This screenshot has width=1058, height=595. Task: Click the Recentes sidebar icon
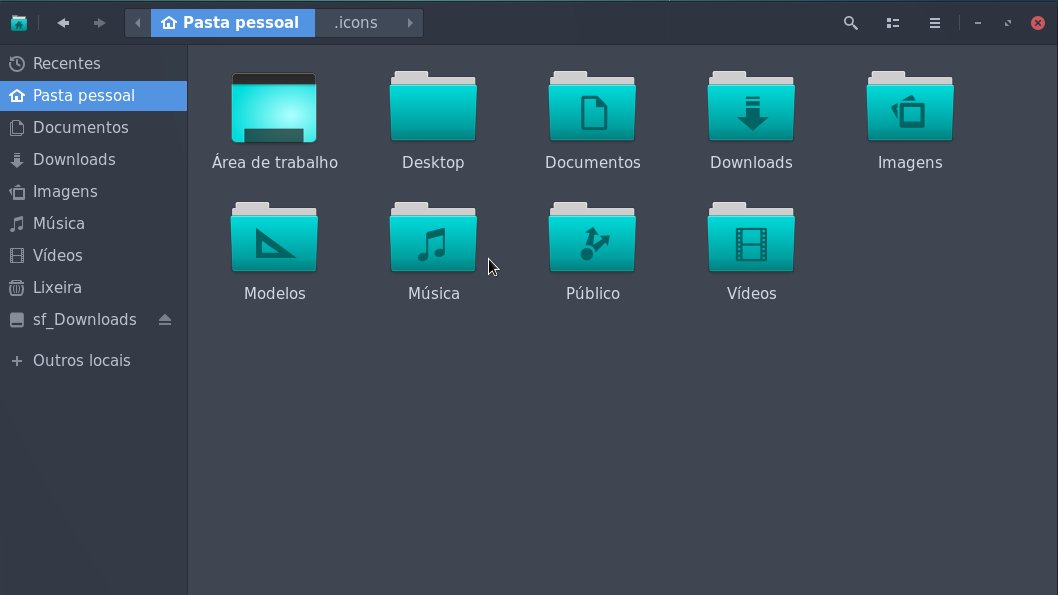pos(16,63)
